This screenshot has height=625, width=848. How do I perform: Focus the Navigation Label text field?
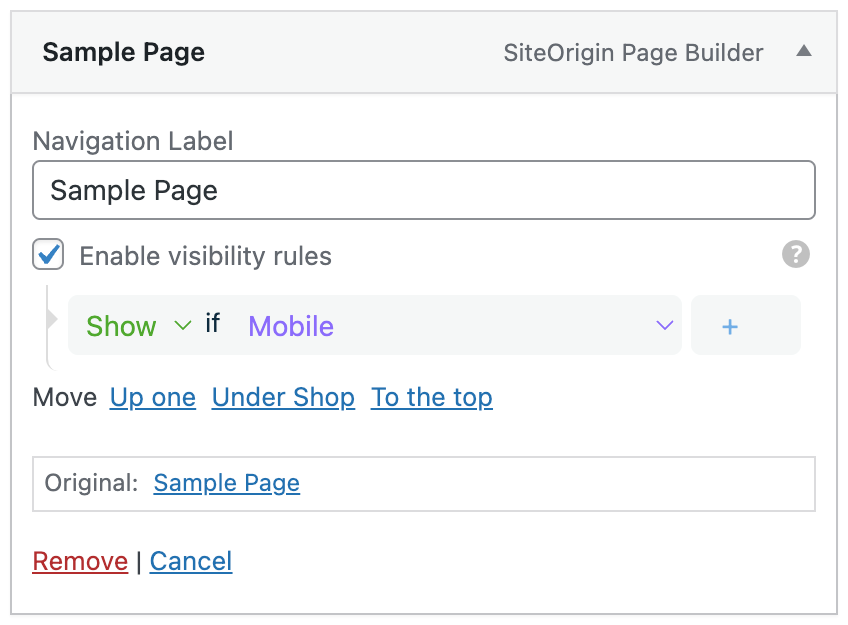[424, 190]
